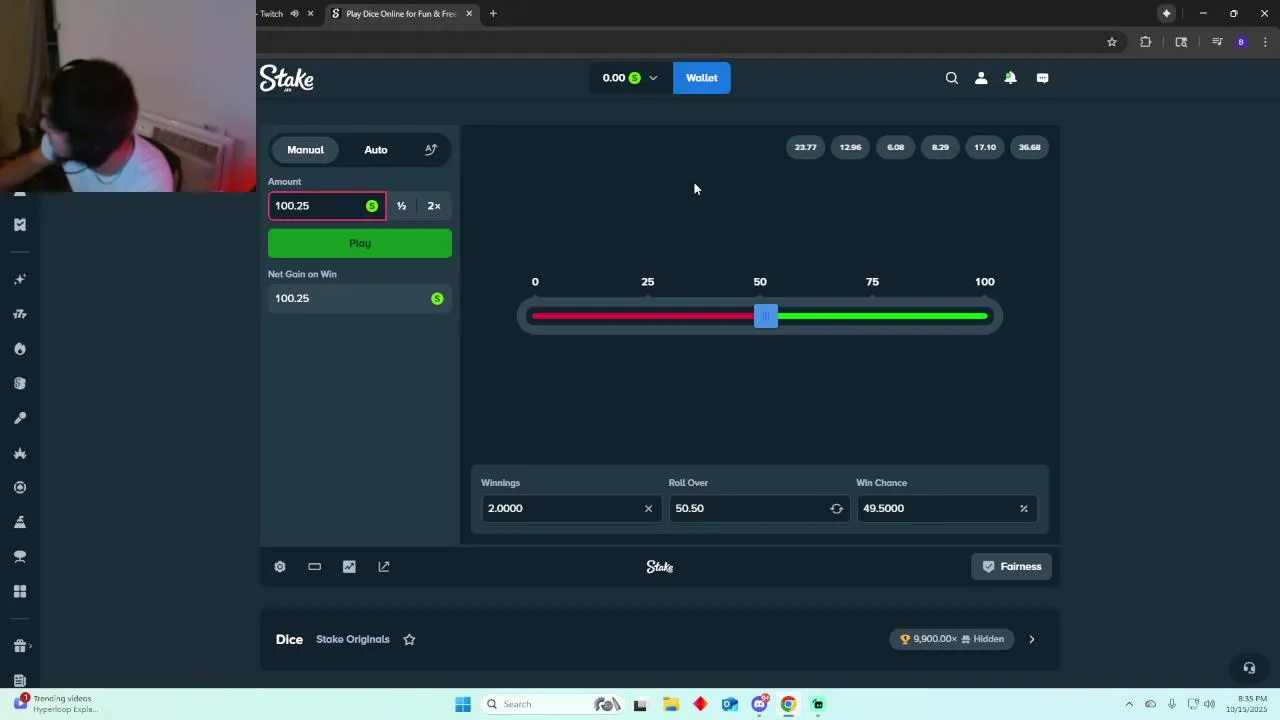Open Stake Originals link
This screenshot has width=1280, height=720.
(x=353, y=639)
